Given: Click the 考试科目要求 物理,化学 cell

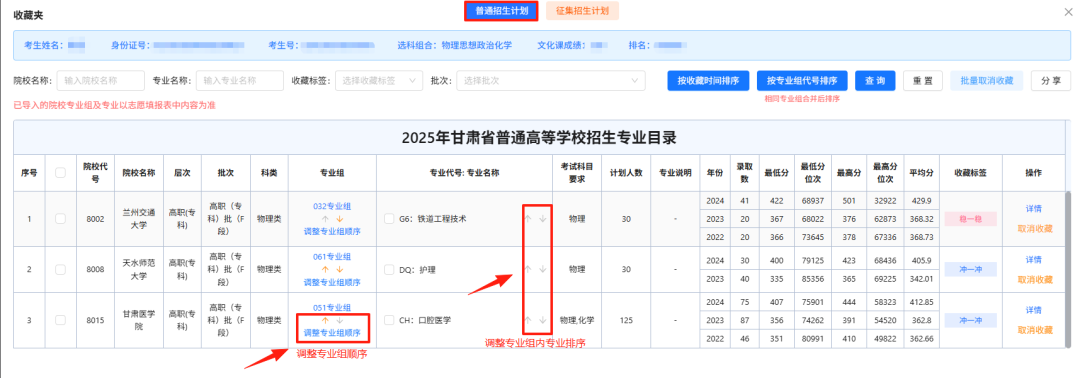Looking at the screenshot, I should pyautogui.click(x=577, y=320).
